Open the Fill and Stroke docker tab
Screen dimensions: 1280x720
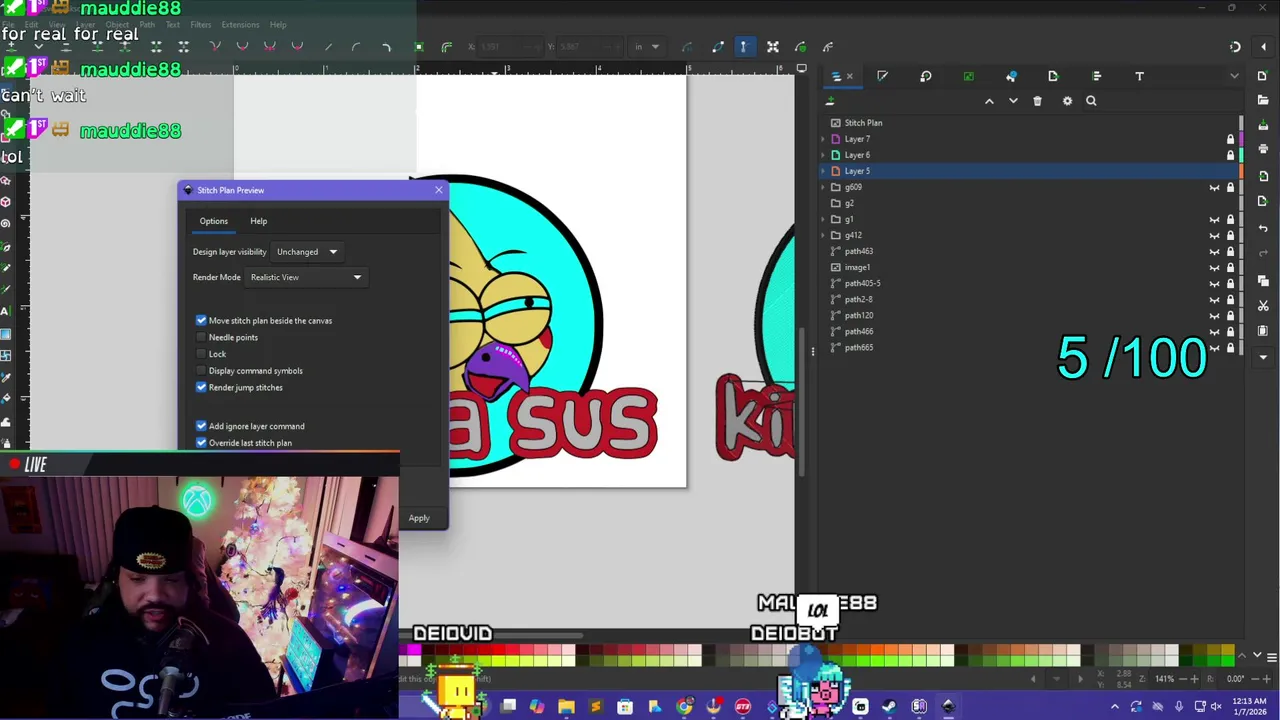pyautogui.click(x=882, y=76)
